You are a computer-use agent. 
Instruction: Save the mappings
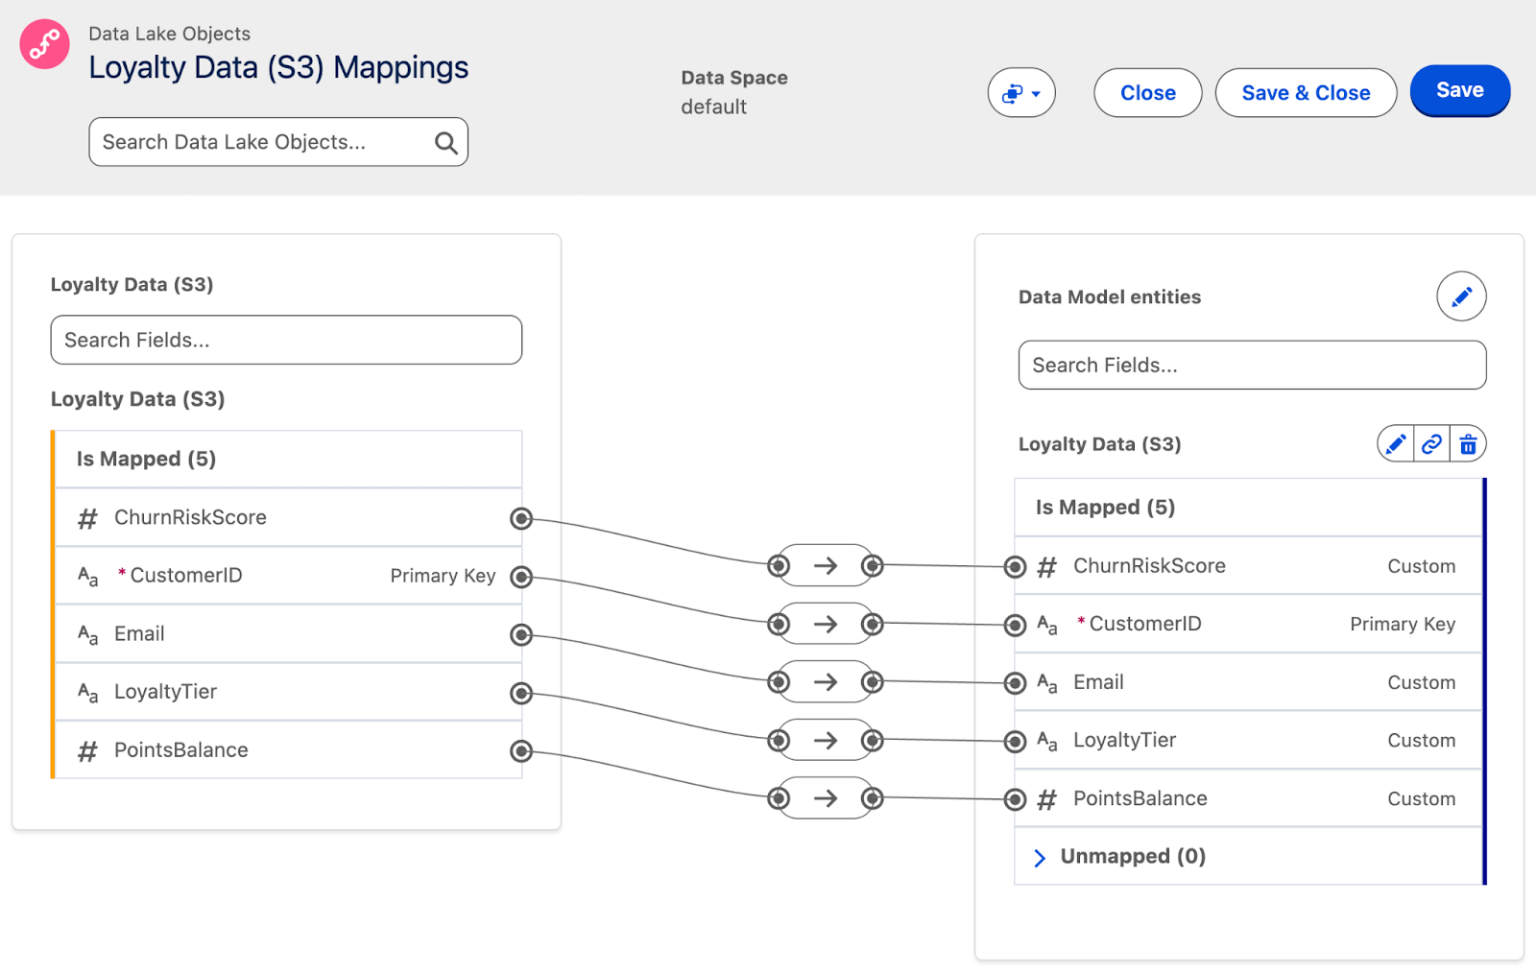click(x=1460, y=91)
